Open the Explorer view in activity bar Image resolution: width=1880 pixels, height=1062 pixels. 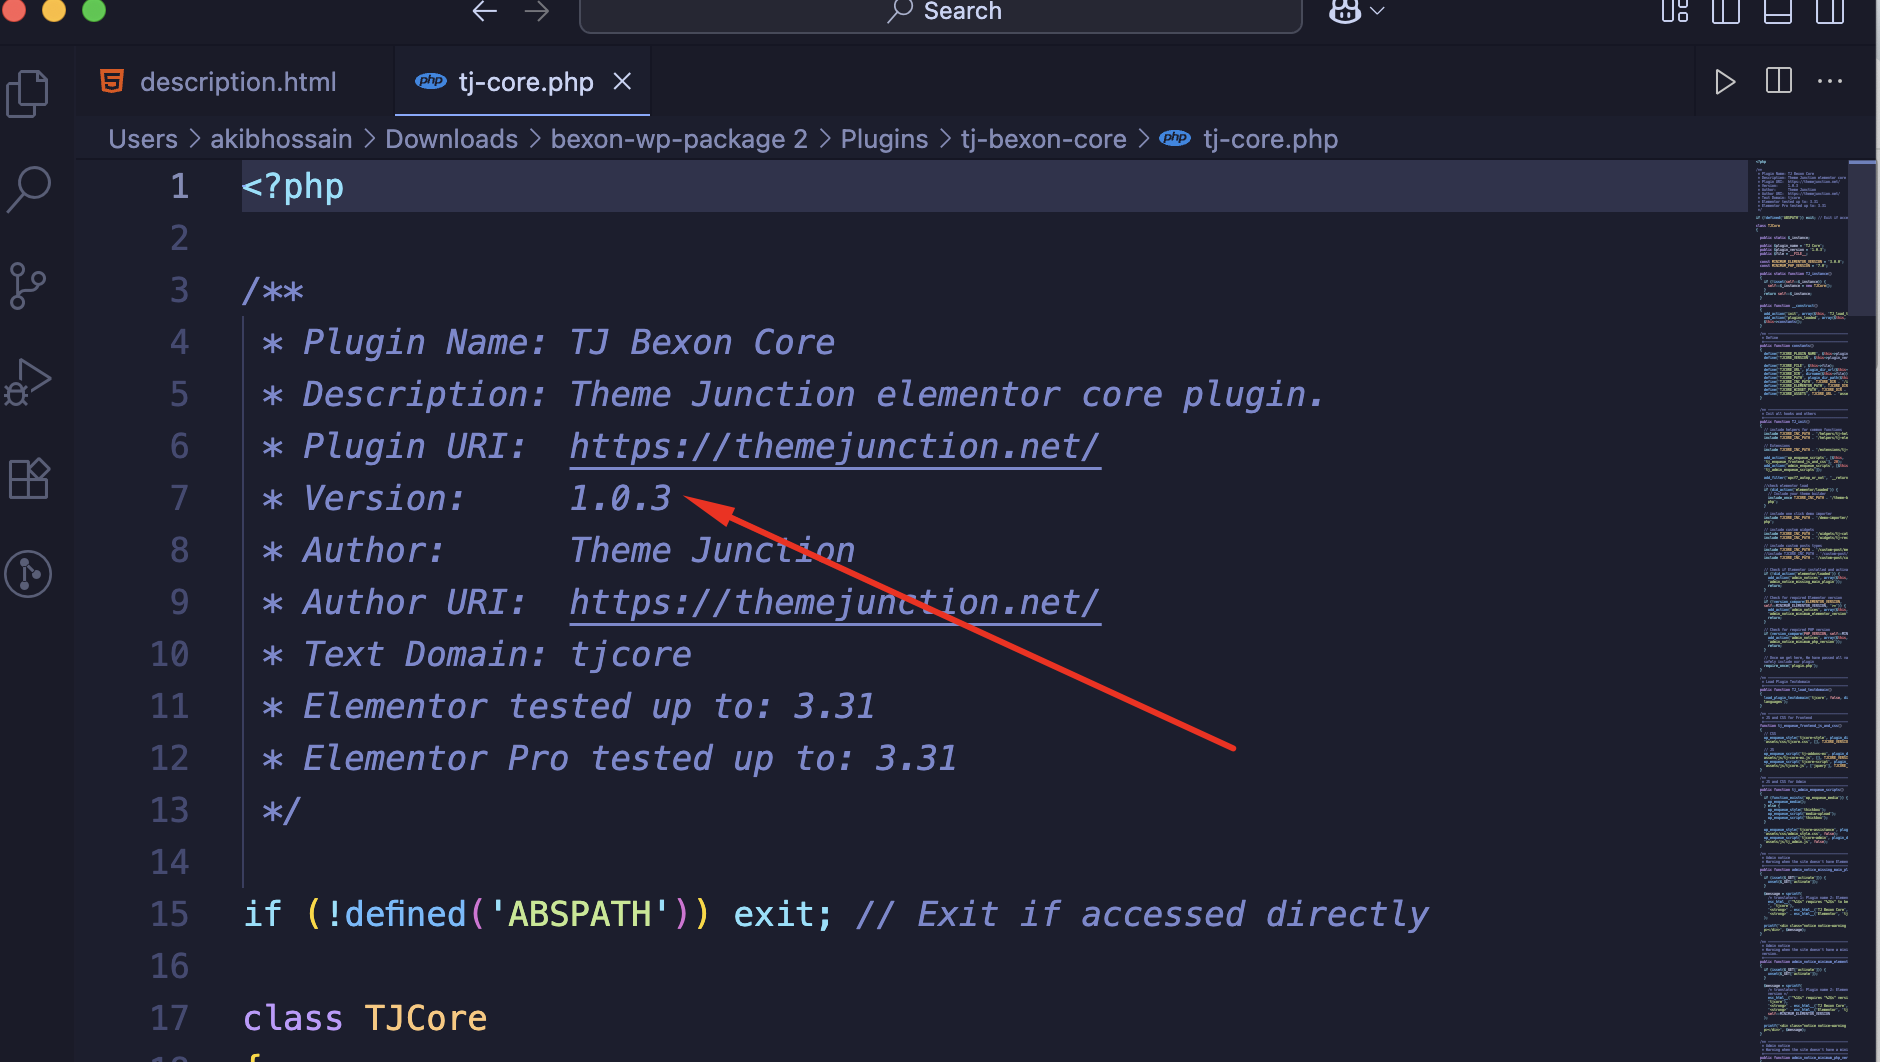click(x=28, y=94)
